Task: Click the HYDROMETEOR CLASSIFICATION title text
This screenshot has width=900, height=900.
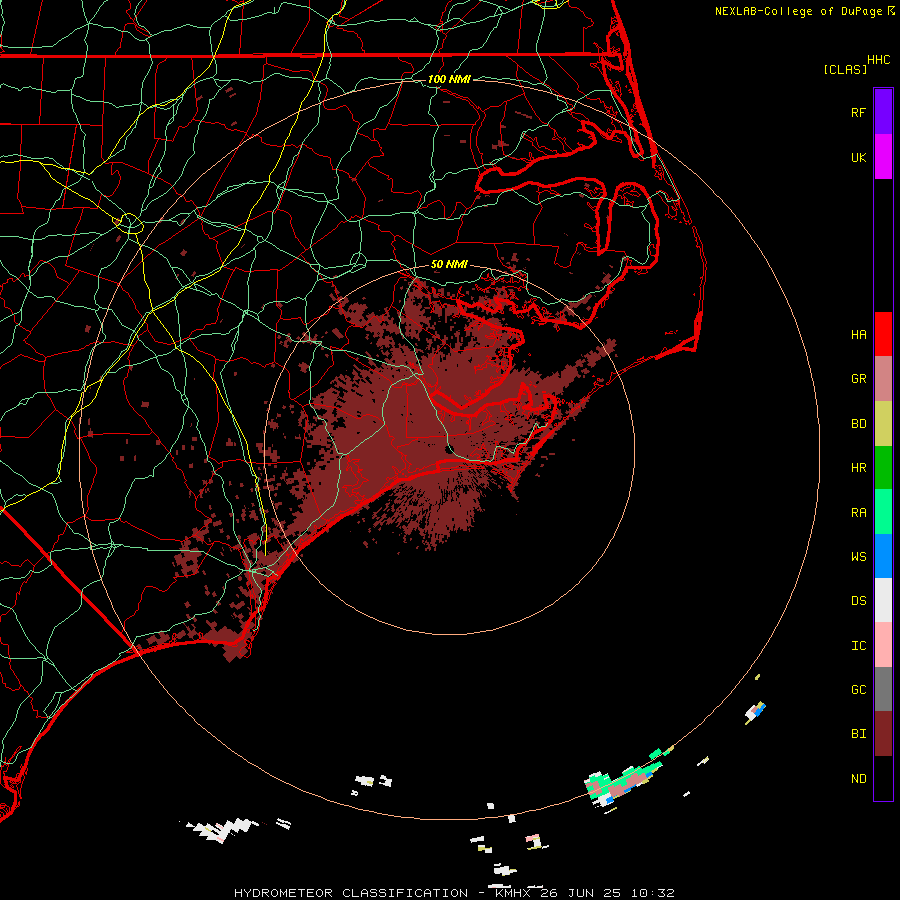Action: pyautogui.click(x=351, y=893)
